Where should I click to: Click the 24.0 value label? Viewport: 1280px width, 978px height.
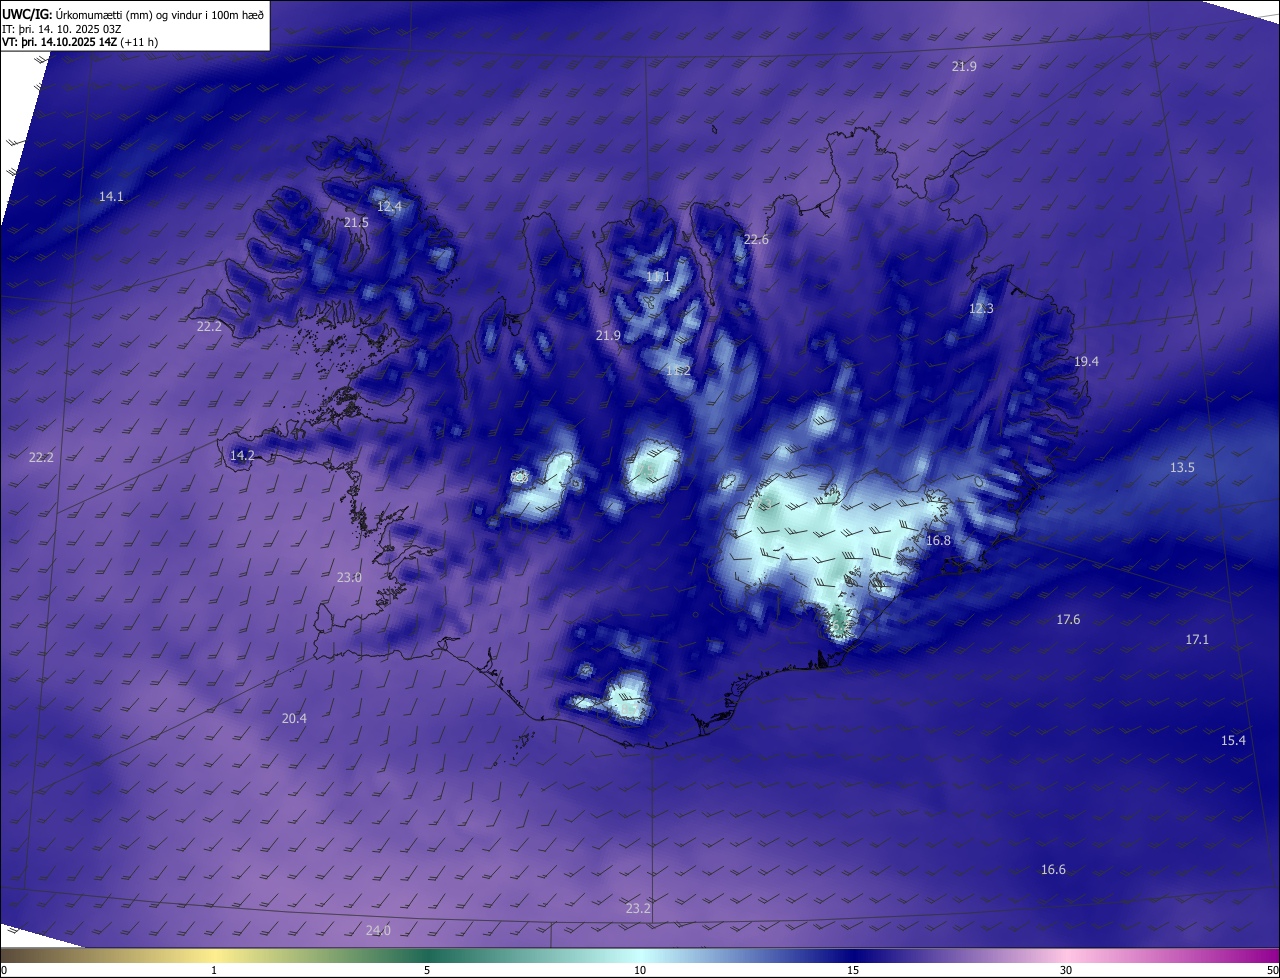(x=378, y=931)
